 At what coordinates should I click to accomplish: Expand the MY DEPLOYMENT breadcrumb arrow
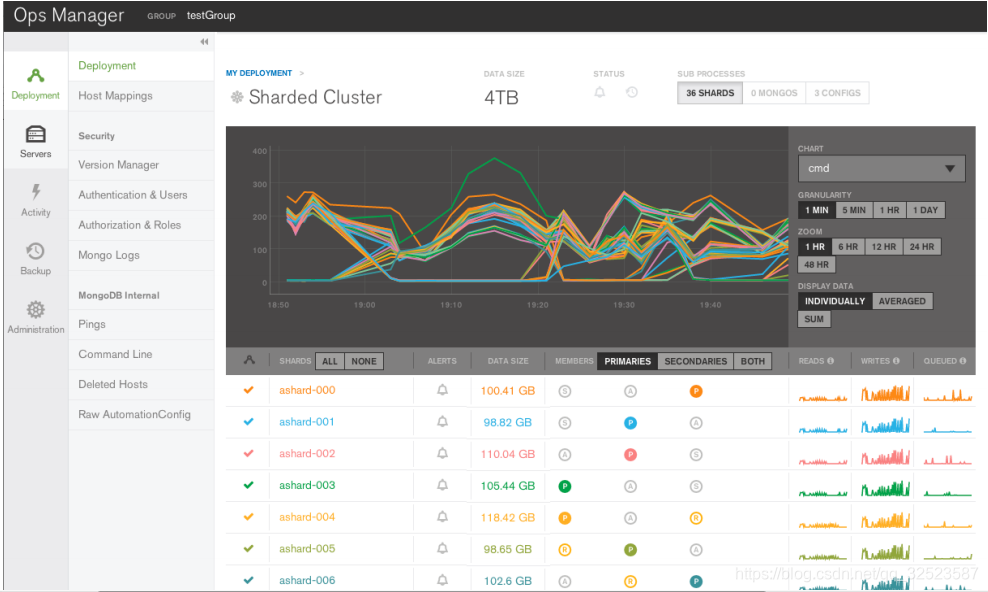(305, 73)
